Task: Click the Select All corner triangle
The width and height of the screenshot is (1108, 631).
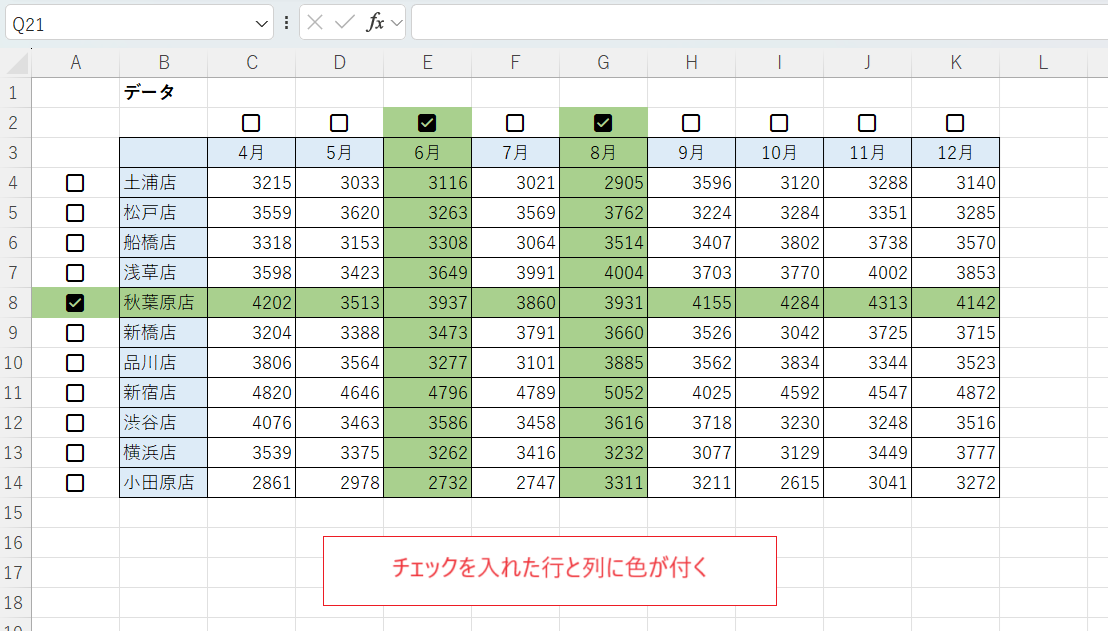Action: (18, 64)
